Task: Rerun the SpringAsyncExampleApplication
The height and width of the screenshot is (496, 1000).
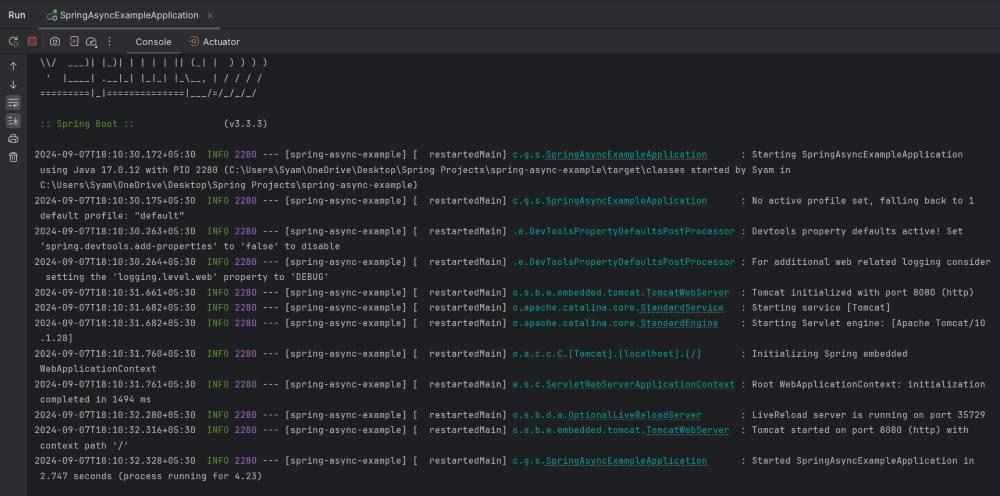Action: point(13,42)
